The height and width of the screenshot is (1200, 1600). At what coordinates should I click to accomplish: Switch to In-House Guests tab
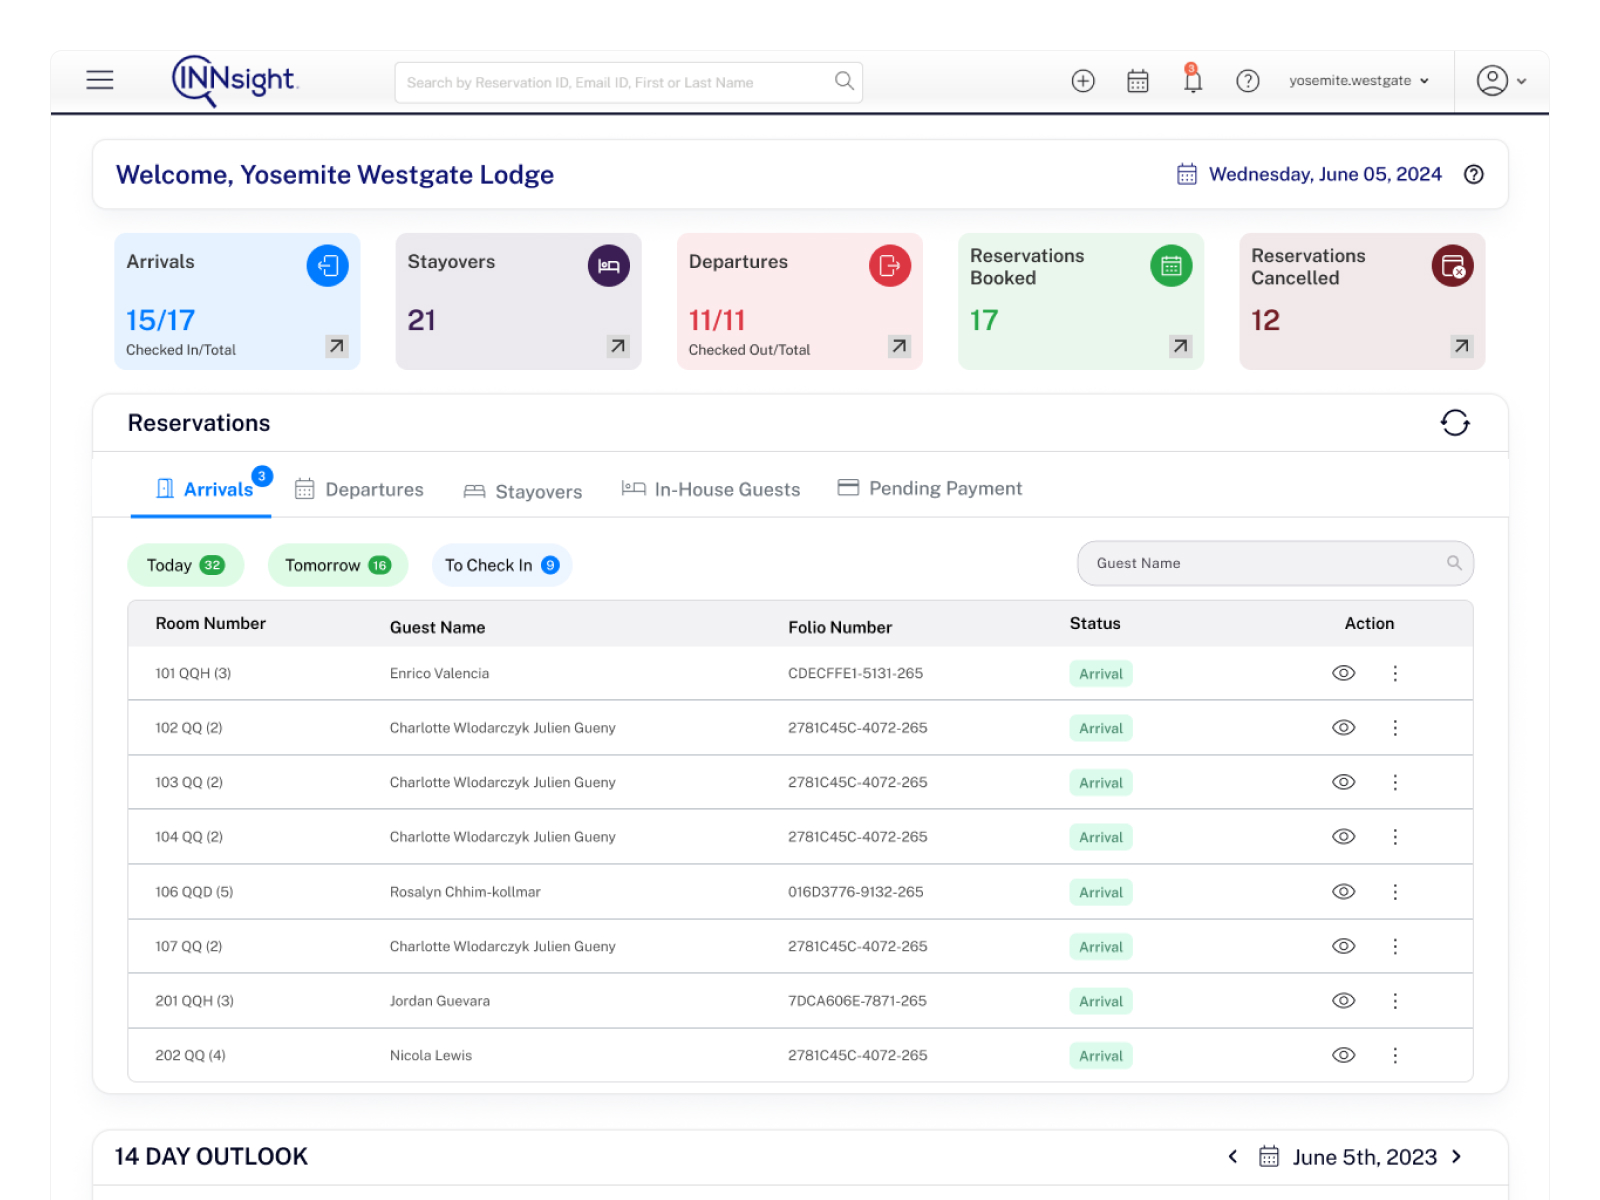click(710, 489)
